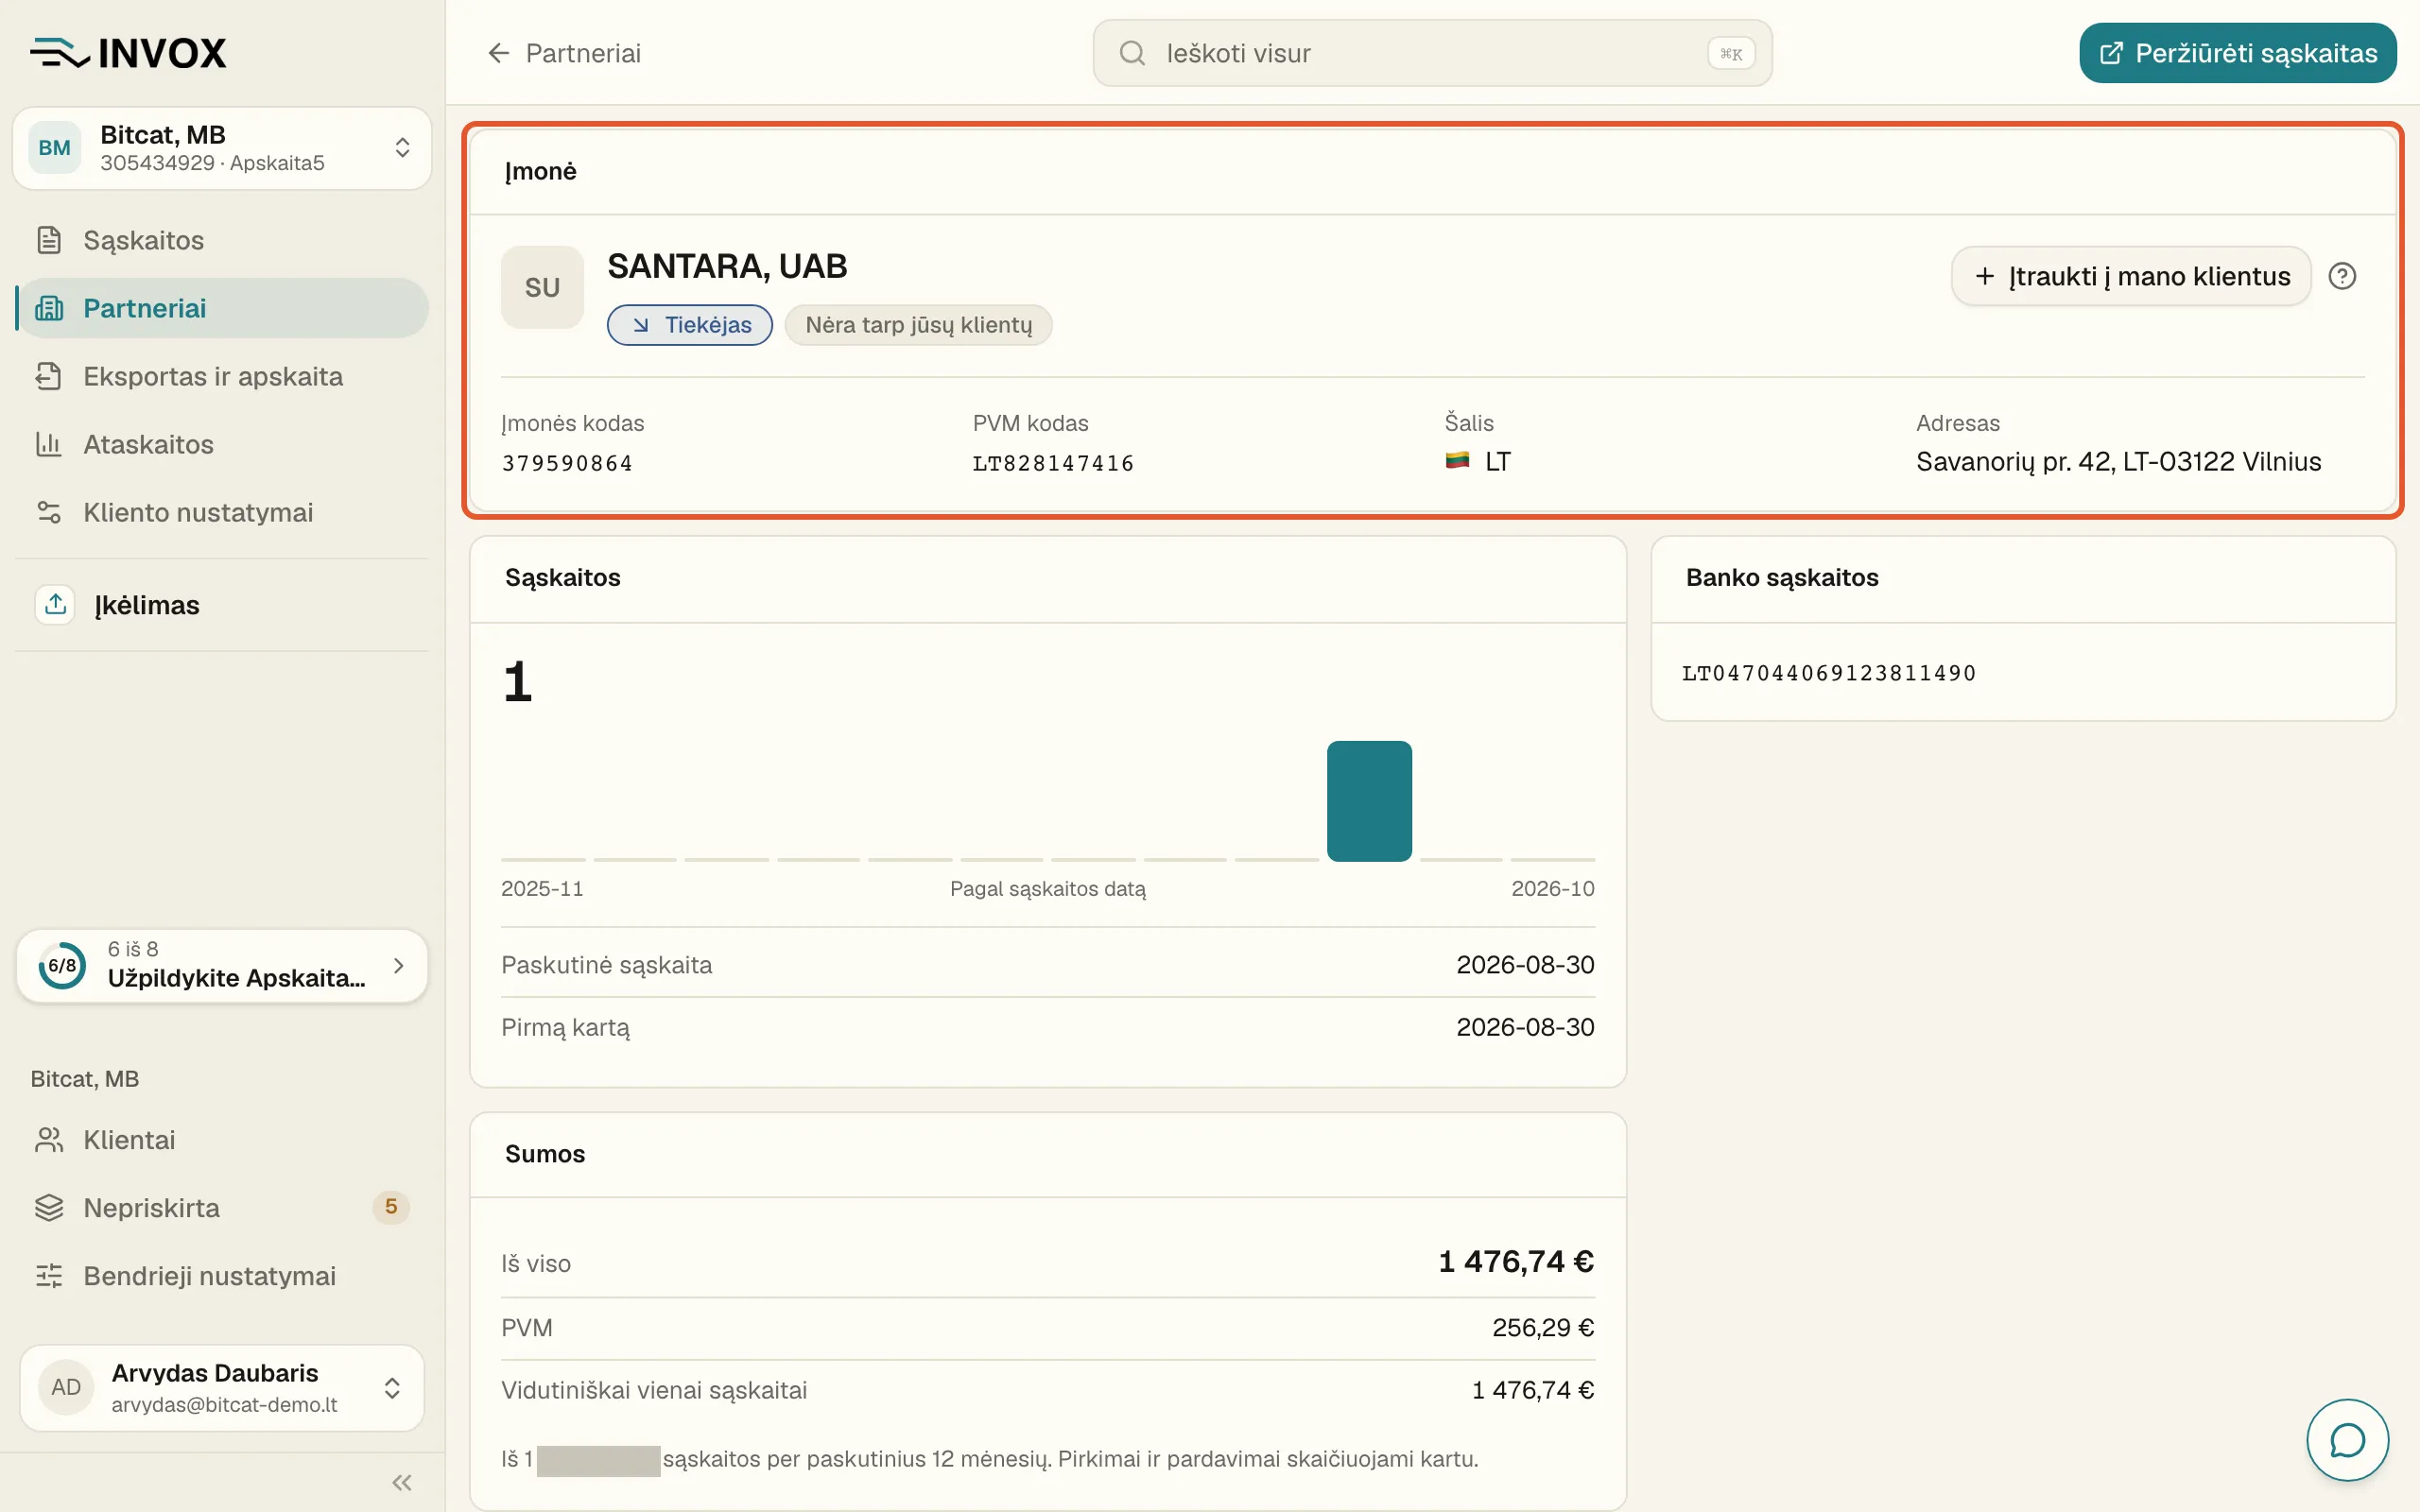Click the Tiekėjas supplier tag
Viewport: 2420px width, 1512px height.
pyautogui.click(x=690, y=325)
